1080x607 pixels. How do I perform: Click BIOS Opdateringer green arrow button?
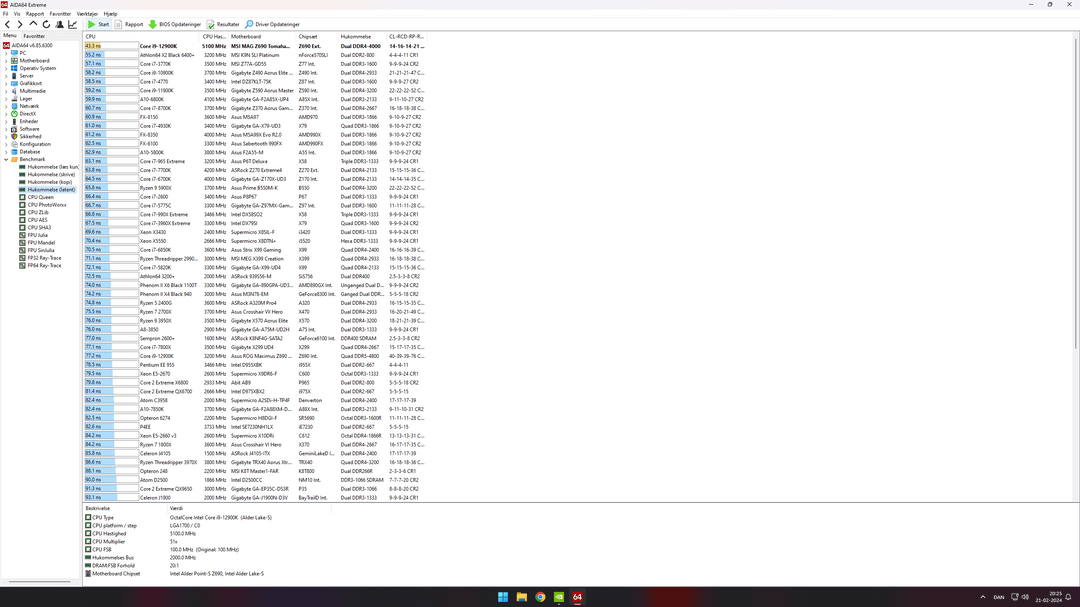point(175,24)
